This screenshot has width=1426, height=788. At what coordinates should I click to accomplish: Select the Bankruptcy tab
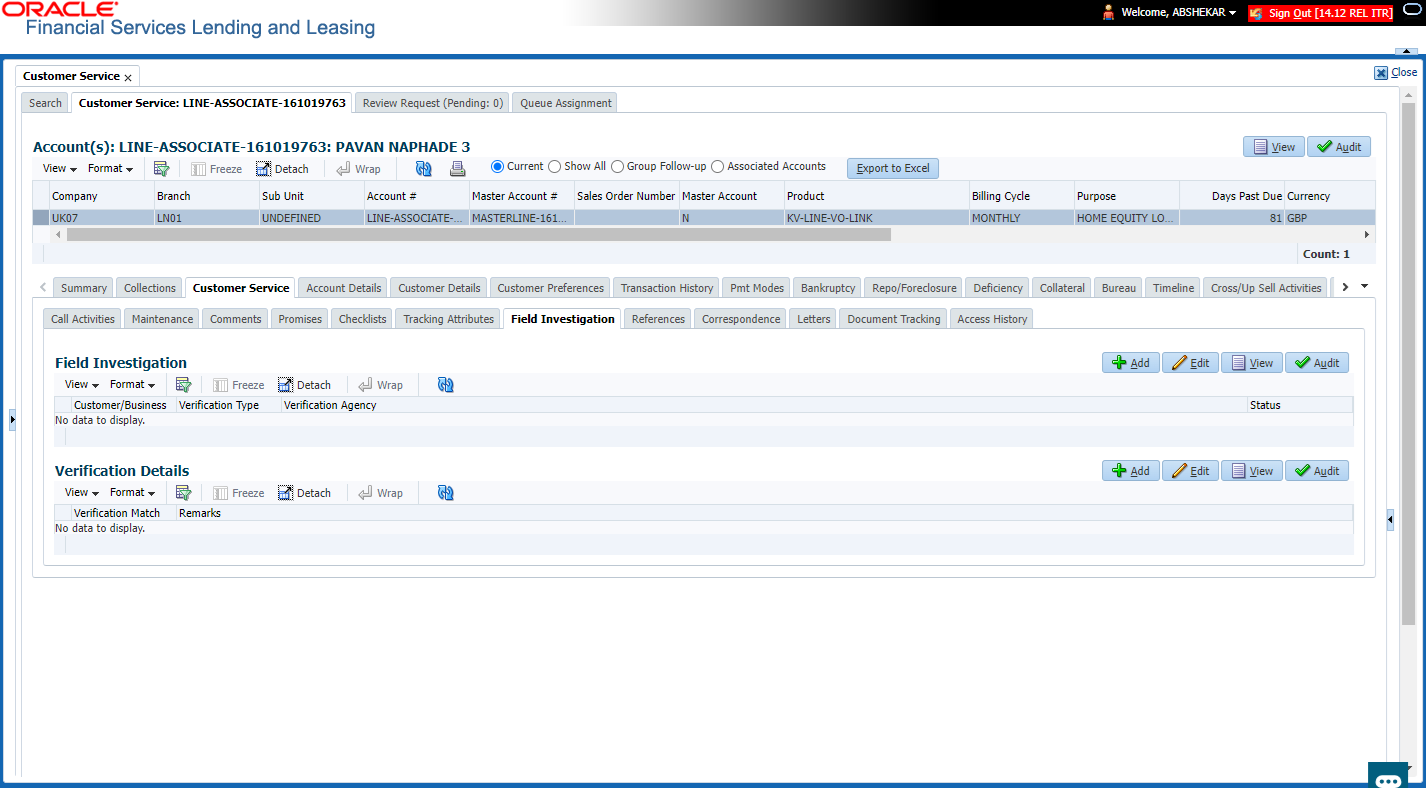[x=828, y=288]
